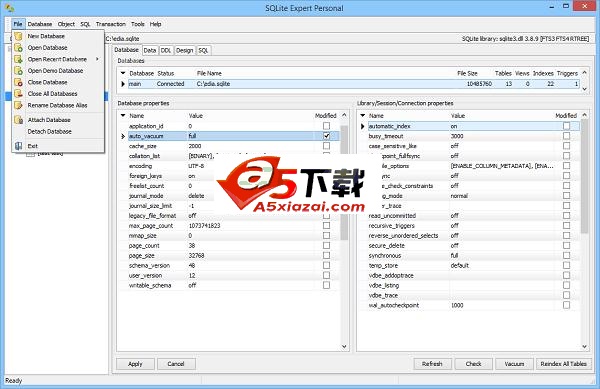
Task: Click the Exit door icon
Action: pos(18,146)
